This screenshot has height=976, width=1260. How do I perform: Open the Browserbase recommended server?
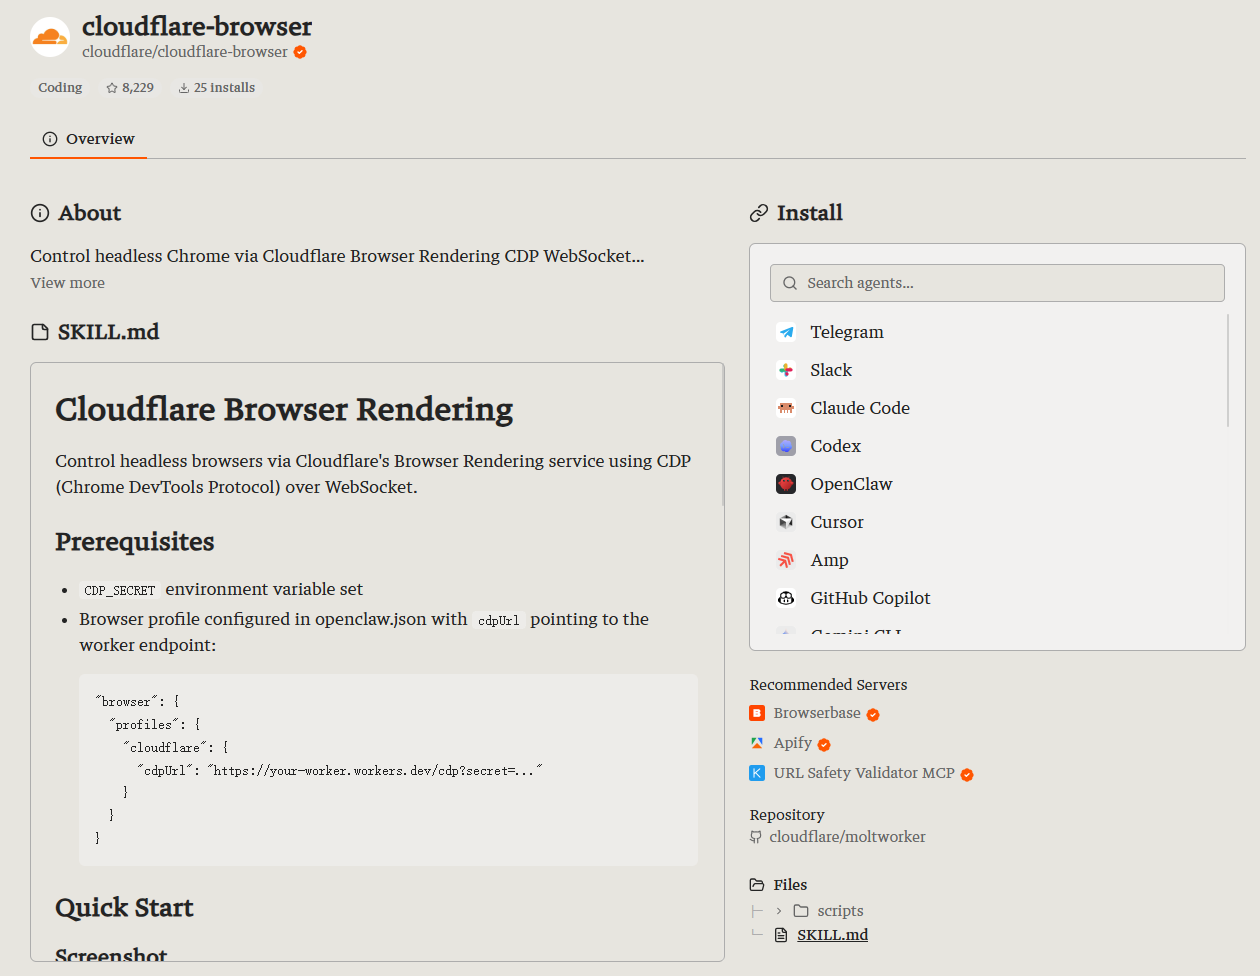pyautogui.click(x=816, y=713)
